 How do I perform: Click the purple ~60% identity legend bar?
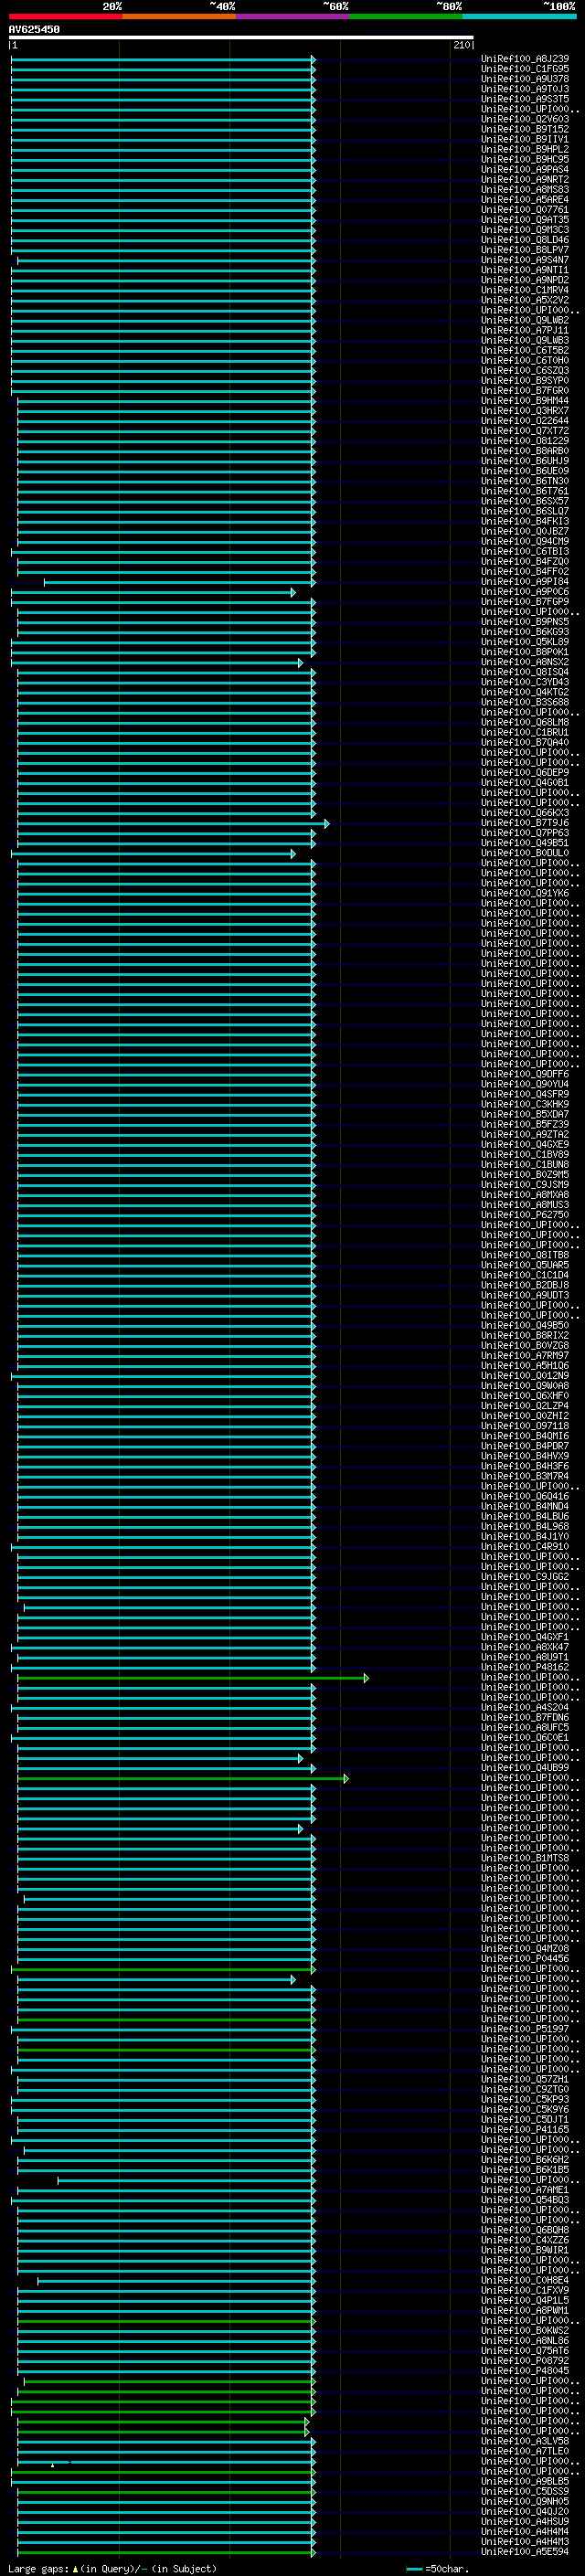[x=293, y=16]
